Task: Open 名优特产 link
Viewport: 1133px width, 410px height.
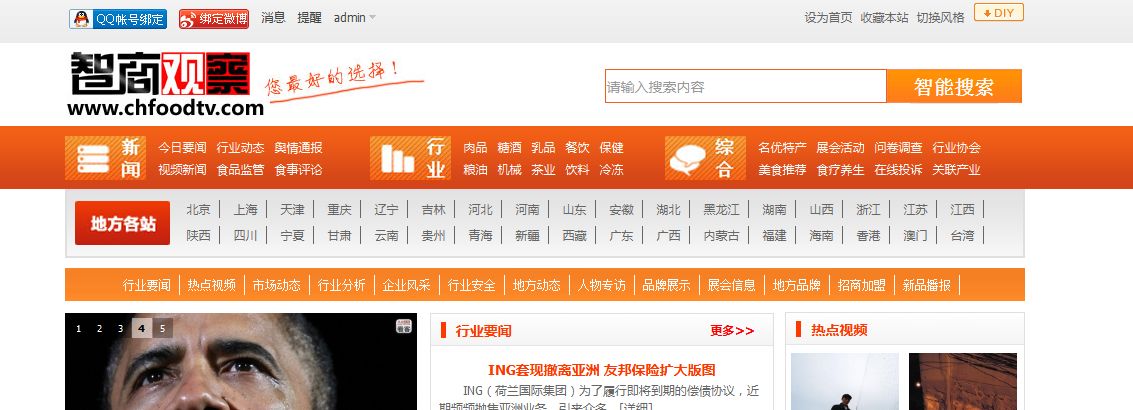Action: click(783, 148)
